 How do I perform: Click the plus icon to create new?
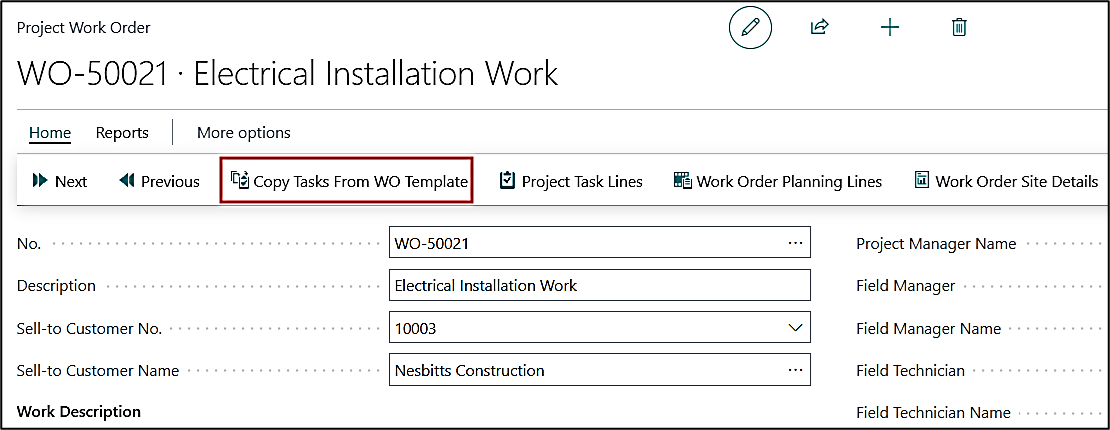[x=889, y=28]
